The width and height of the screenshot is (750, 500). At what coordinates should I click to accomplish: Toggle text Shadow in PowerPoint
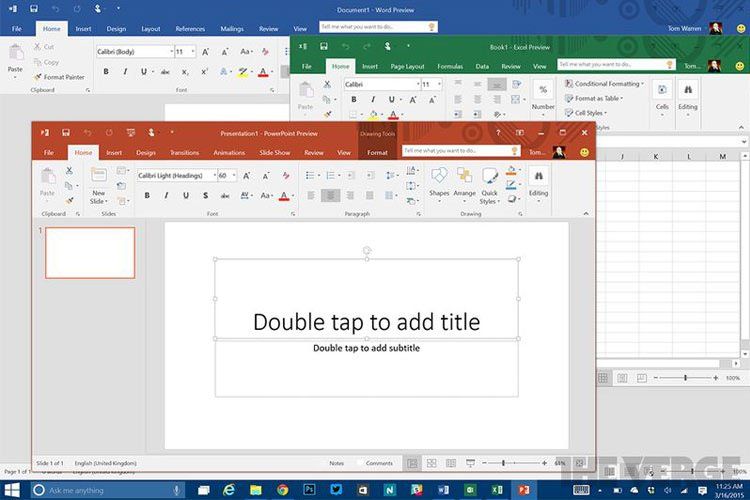pos(205,195)
